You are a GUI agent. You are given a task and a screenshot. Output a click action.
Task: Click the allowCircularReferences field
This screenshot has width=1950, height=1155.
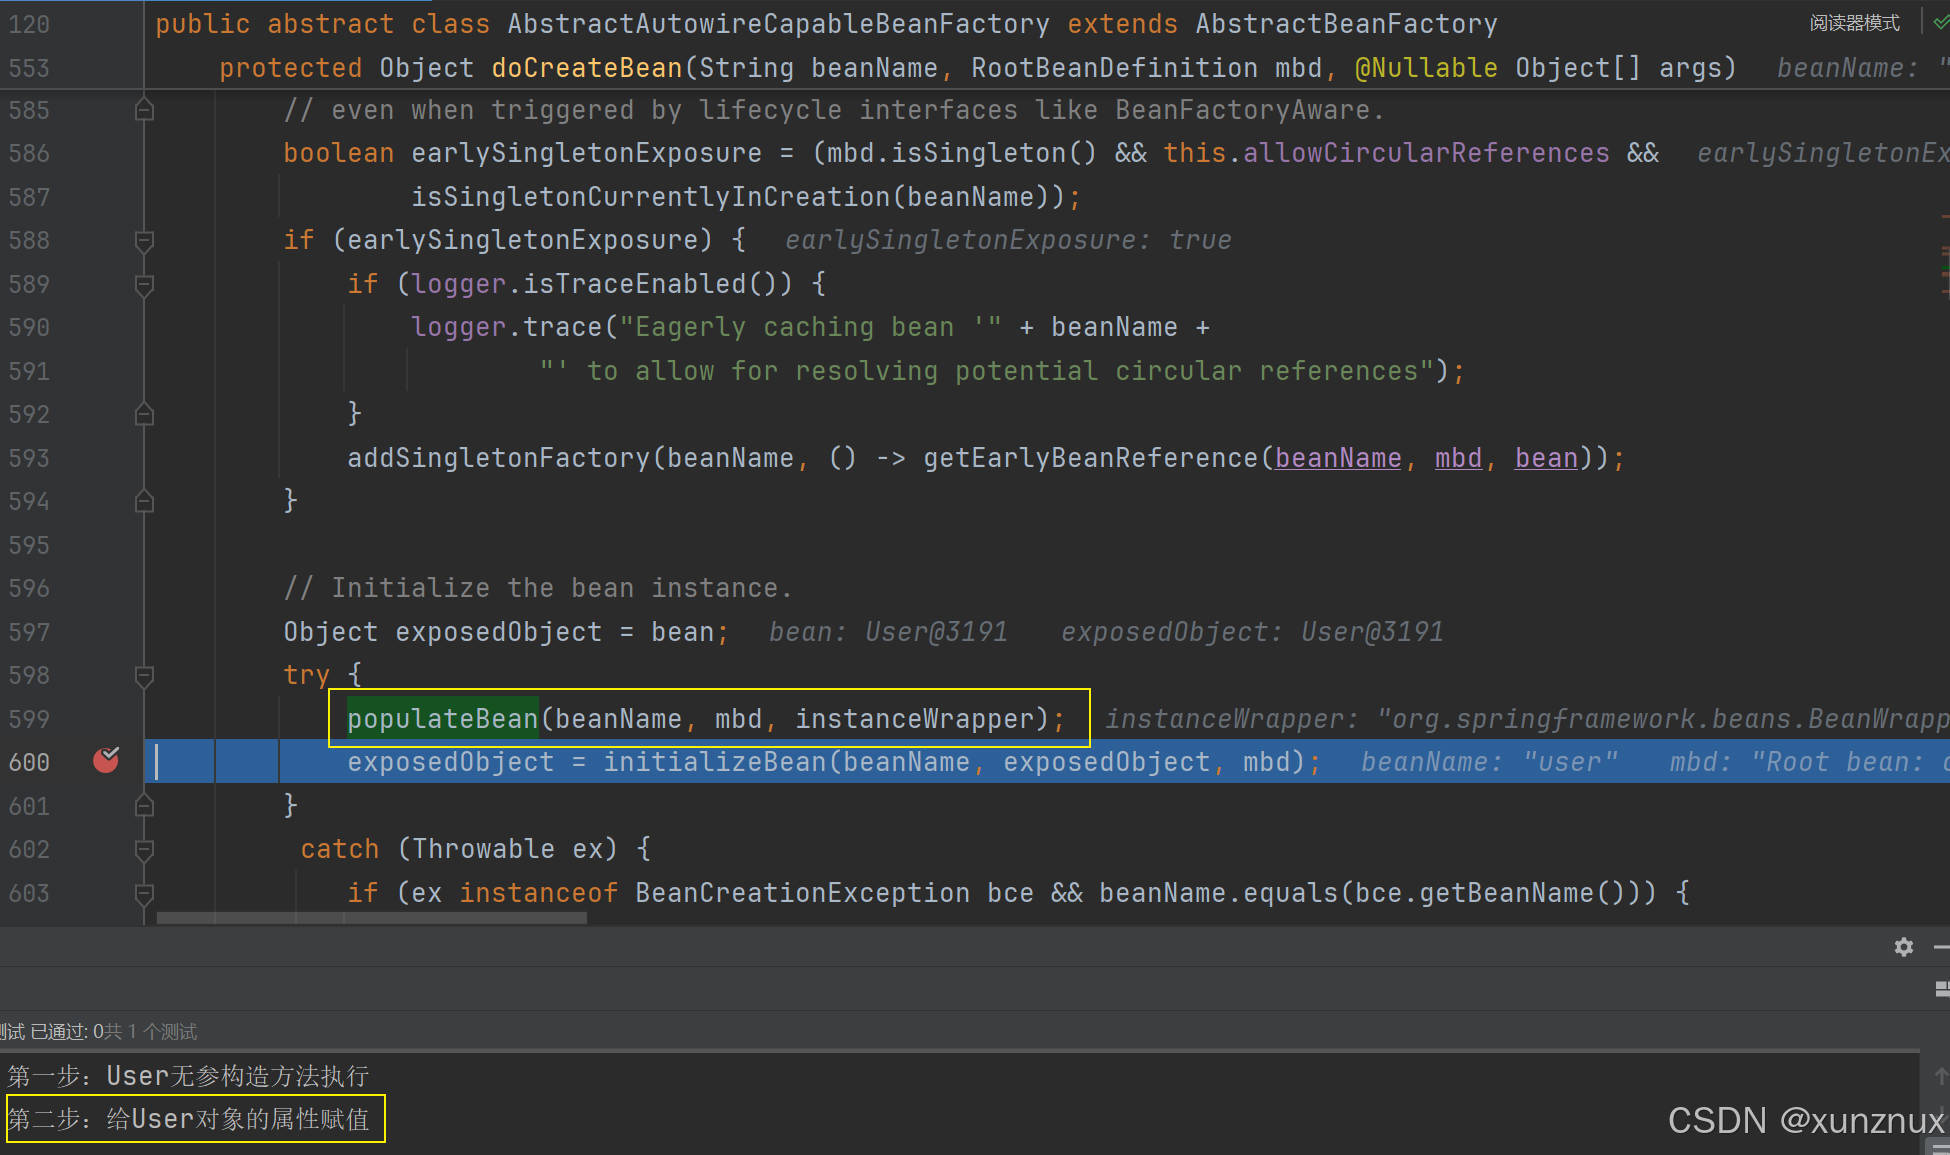tap(1426, 153)
